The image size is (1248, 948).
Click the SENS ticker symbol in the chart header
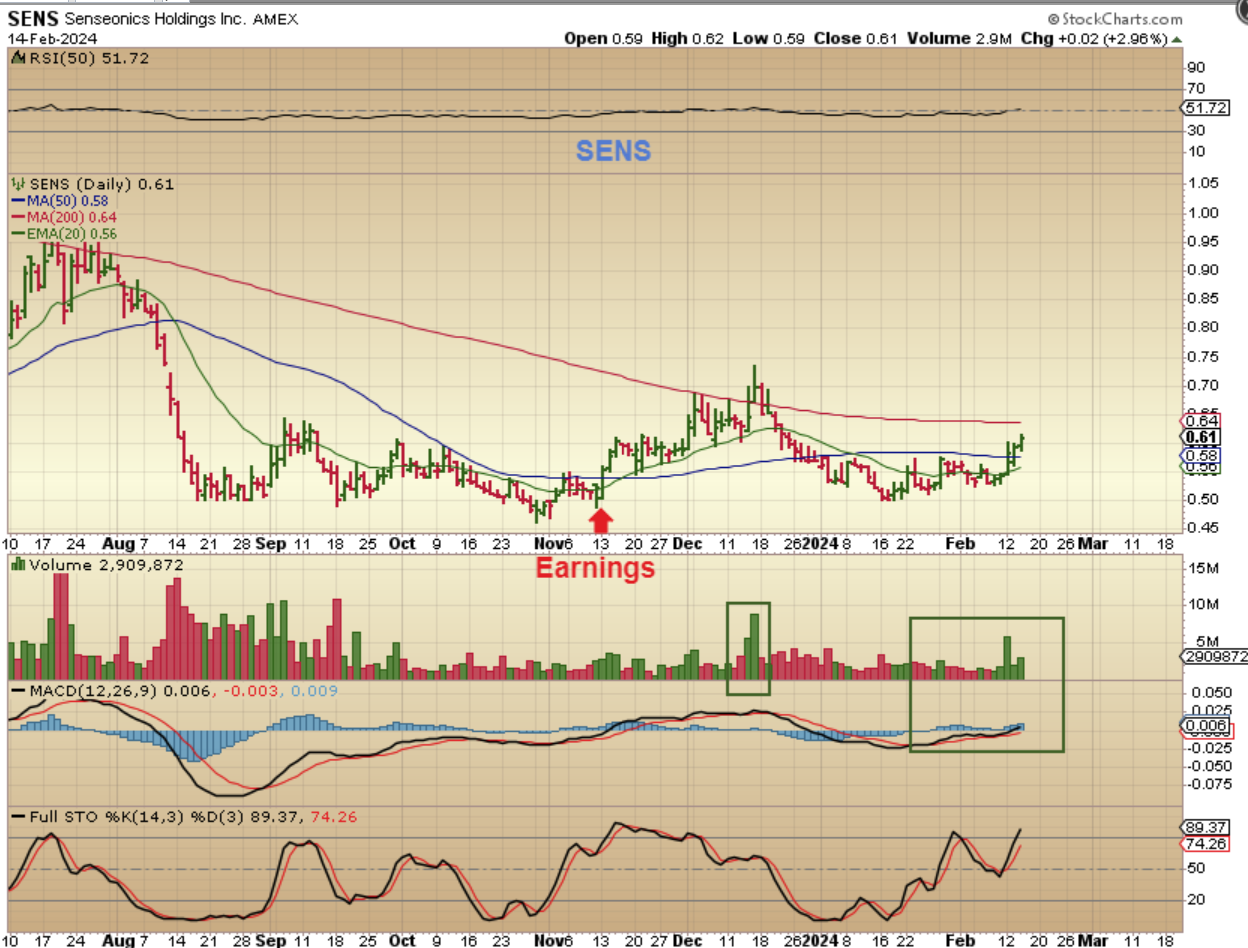click(x=32, y=19)
